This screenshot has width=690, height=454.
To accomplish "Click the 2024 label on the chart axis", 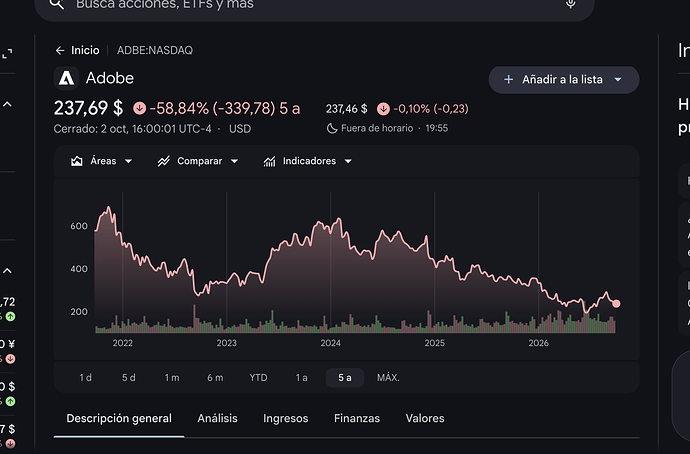I will (x=330, y=343).
